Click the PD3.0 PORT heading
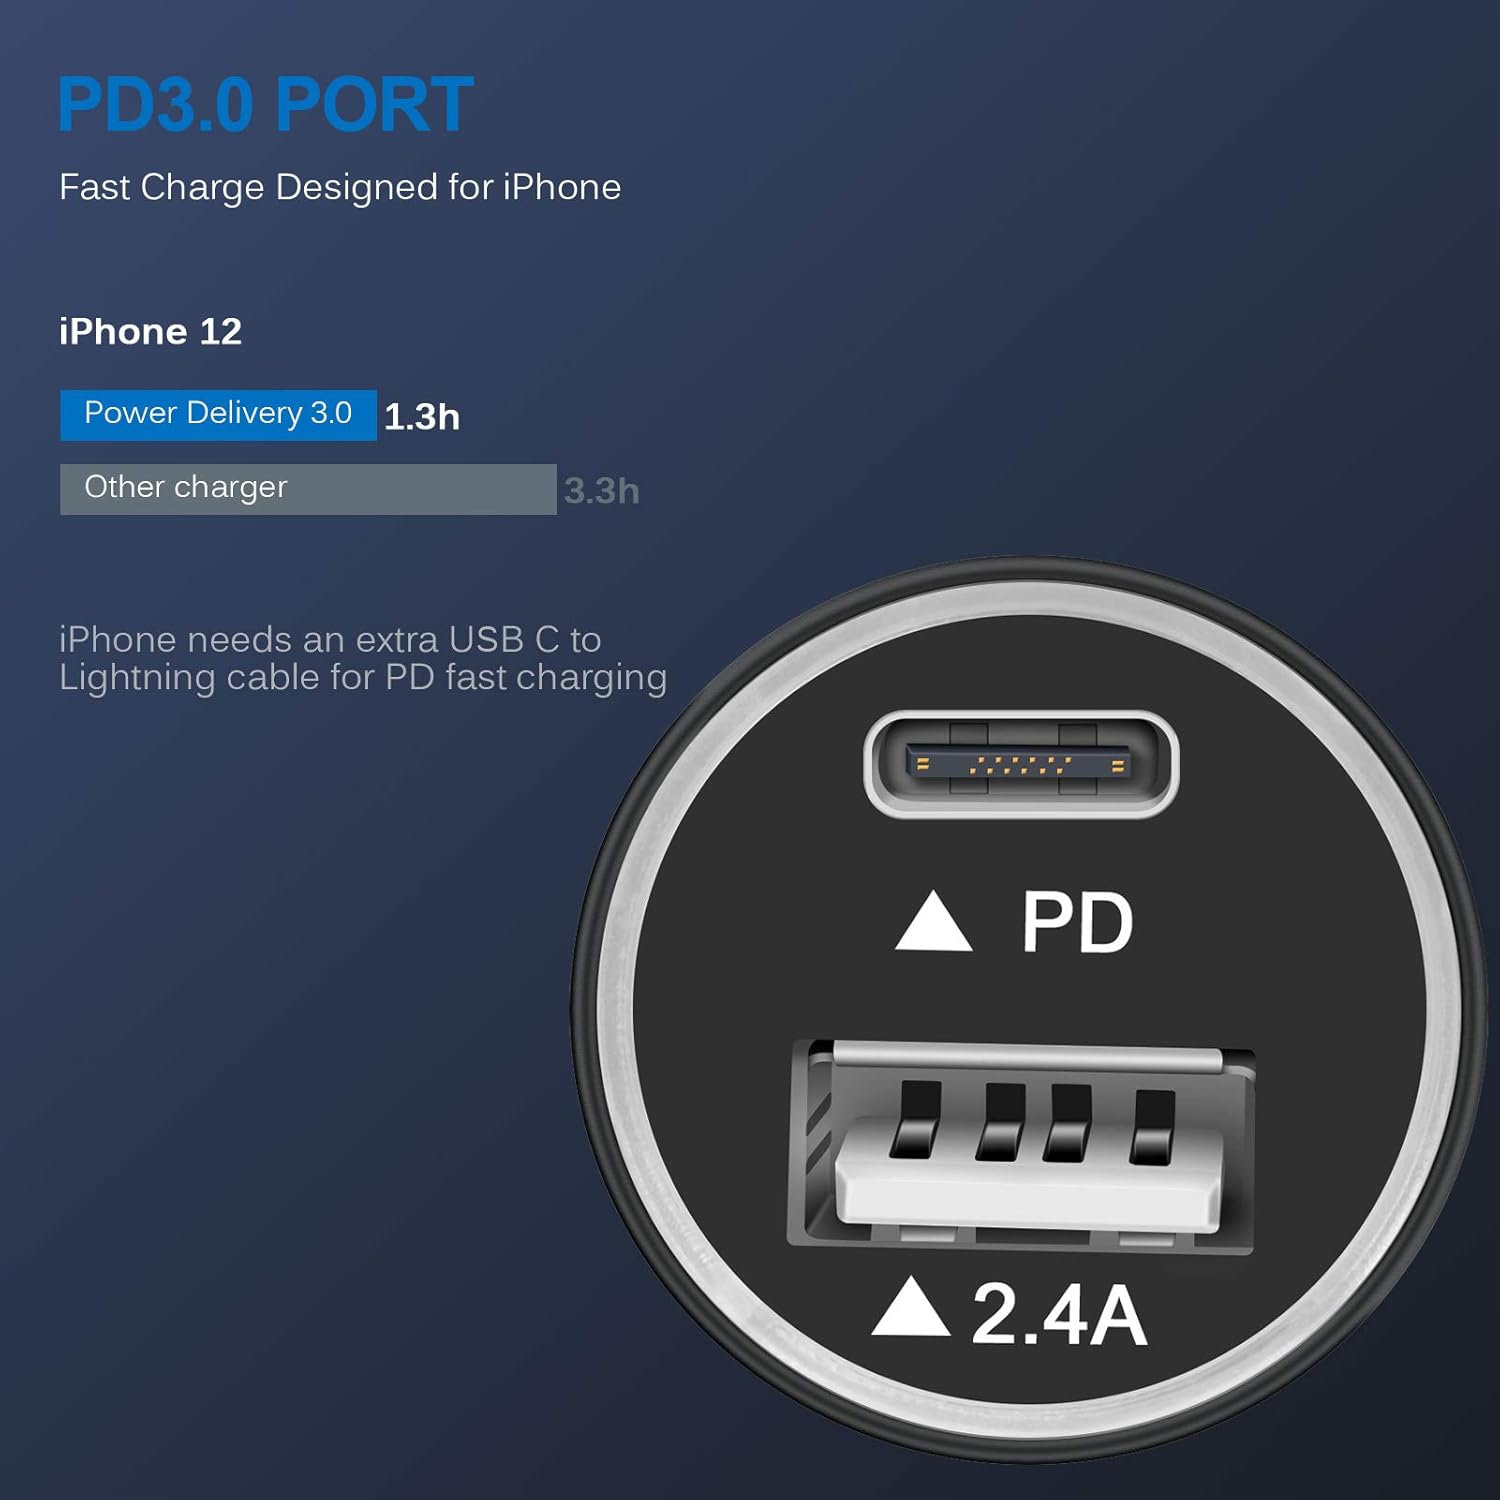1500x1500 pixels. pyautogui.click(x=265, y=104)
